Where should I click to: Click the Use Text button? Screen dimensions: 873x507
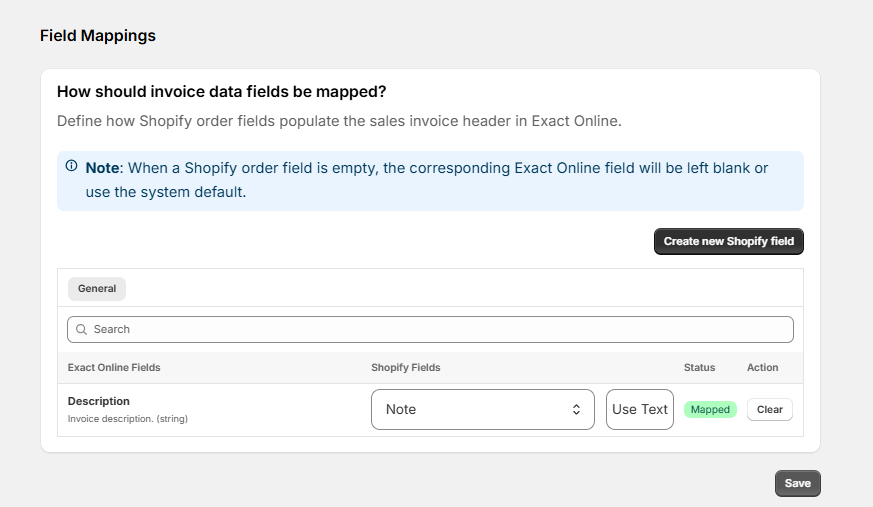640,410
